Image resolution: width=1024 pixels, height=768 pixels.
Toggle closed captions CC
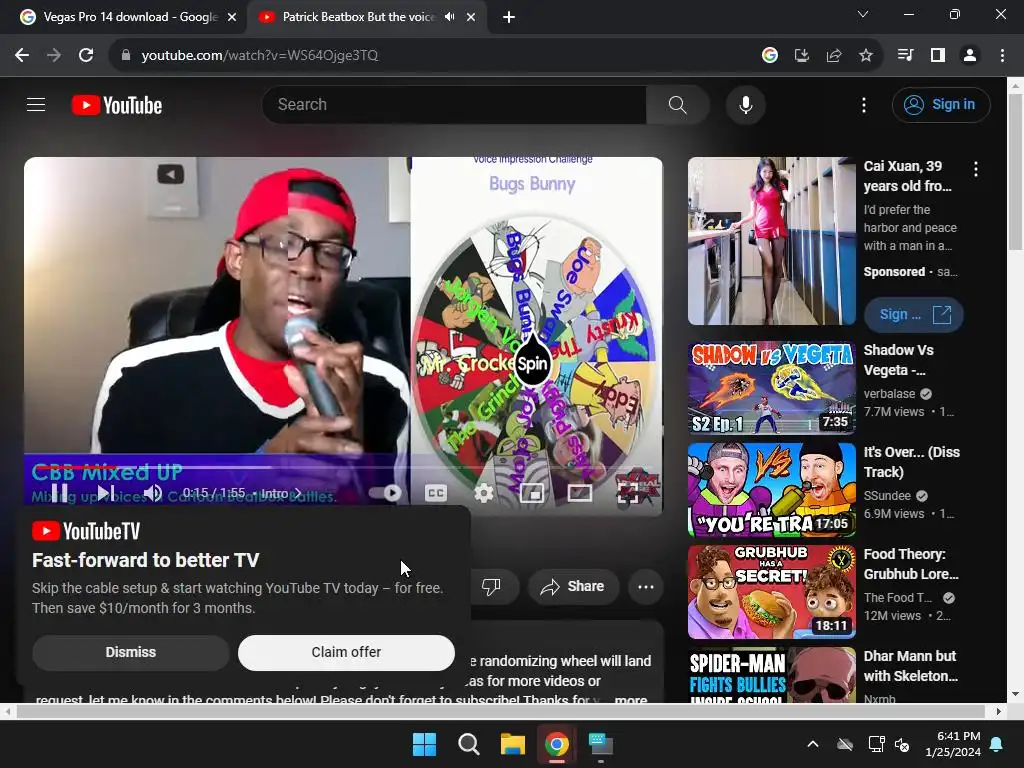436,493
